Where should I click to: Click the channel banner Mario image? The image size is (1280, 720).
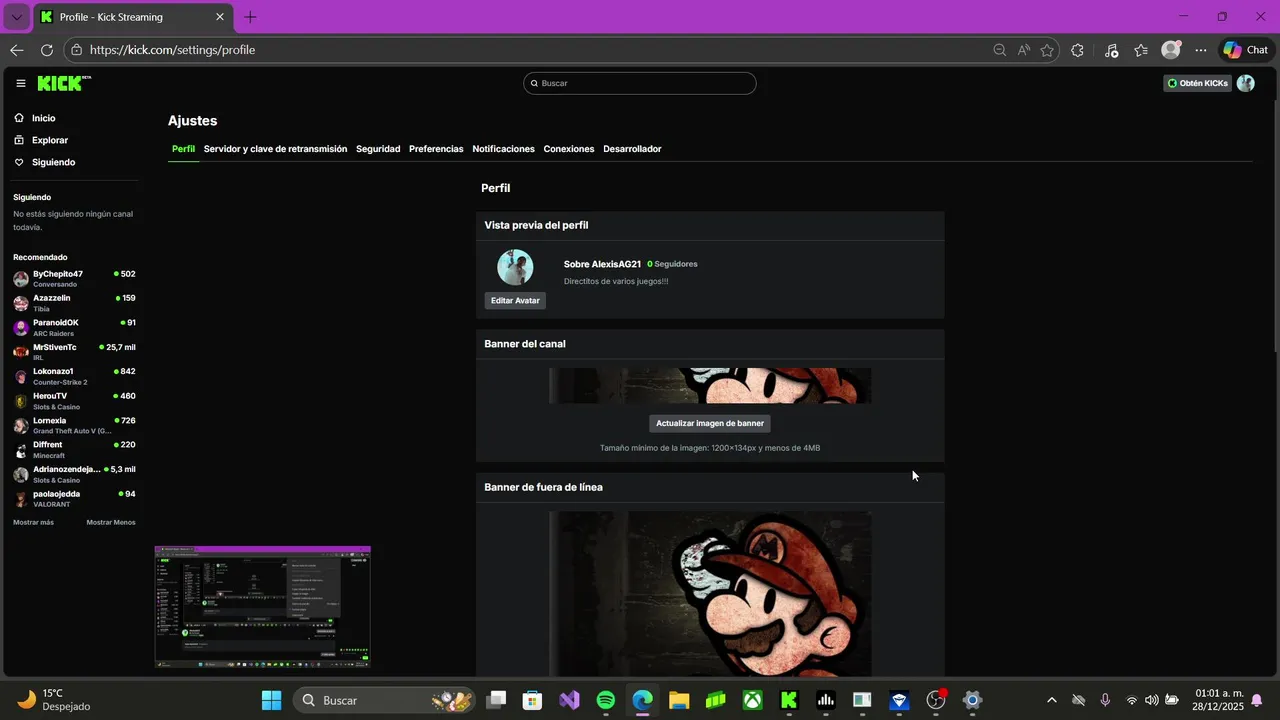coord(710,386)
